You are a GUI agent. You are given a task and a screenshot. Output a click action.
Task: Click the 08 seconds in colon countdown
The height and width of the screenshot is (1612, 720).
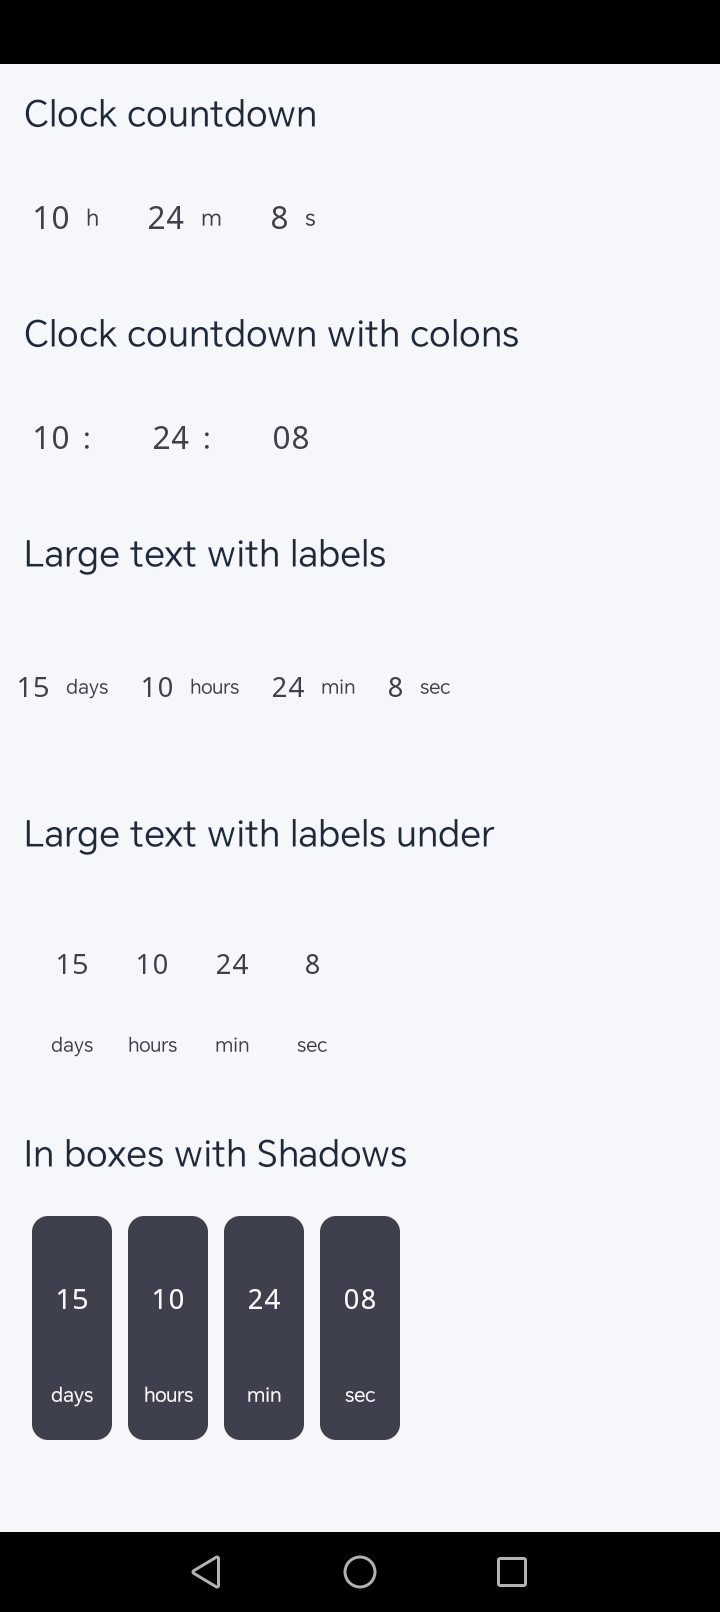point(291,438)
